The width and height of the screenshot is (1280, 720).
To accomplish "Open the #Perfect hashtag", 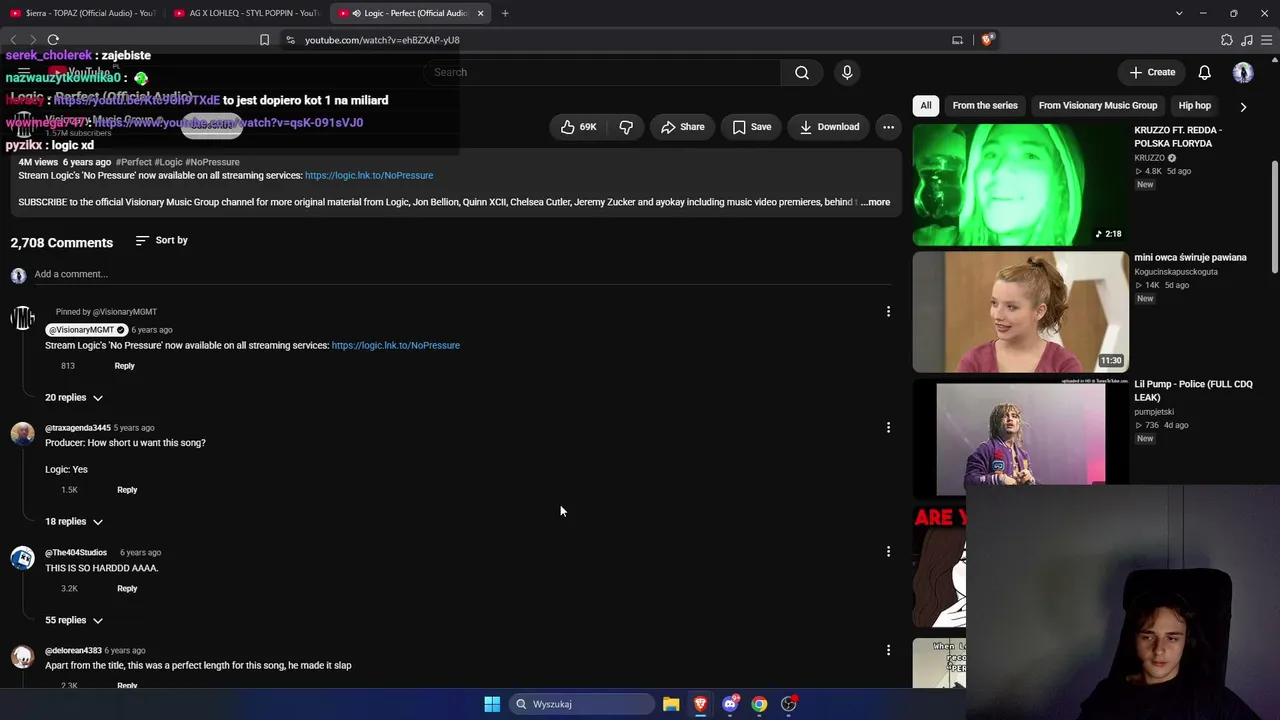I will 133,162.
